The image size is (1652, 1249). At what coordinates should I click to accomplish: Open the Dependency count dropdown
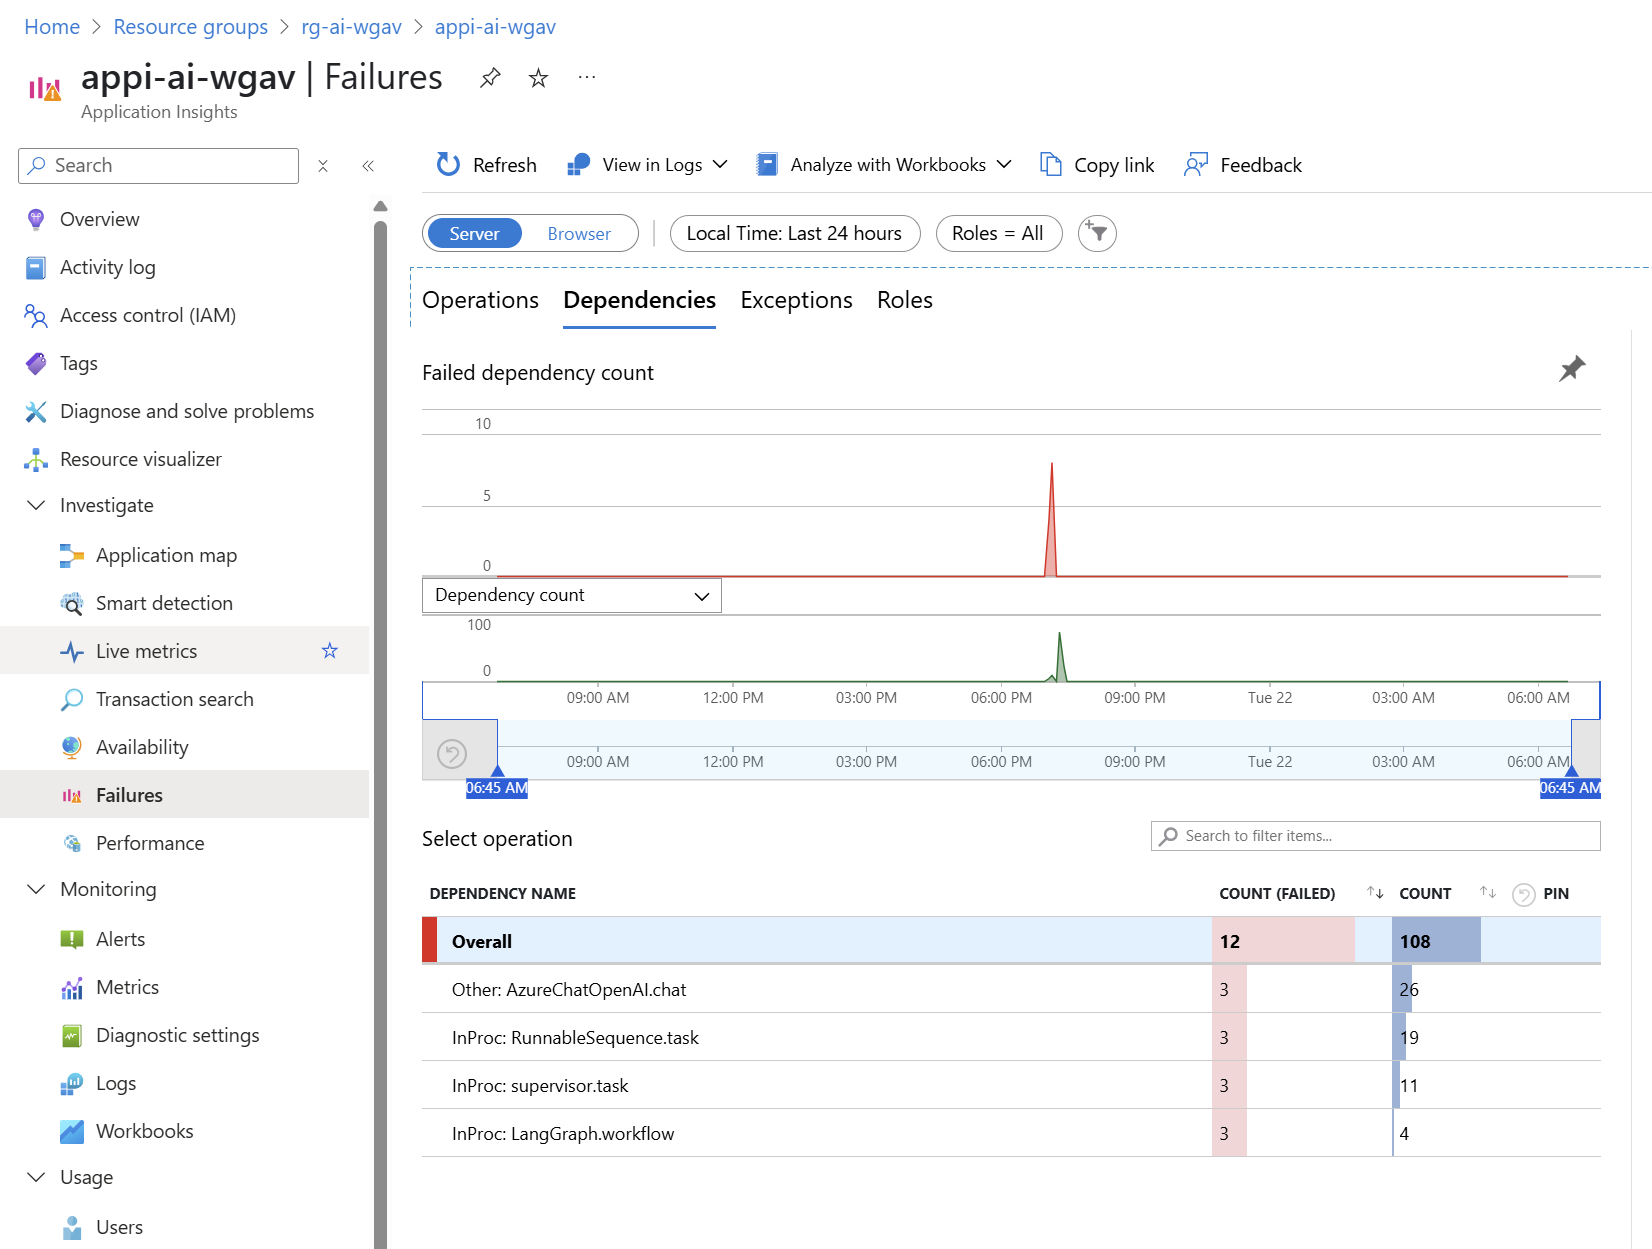pos(572,595)
